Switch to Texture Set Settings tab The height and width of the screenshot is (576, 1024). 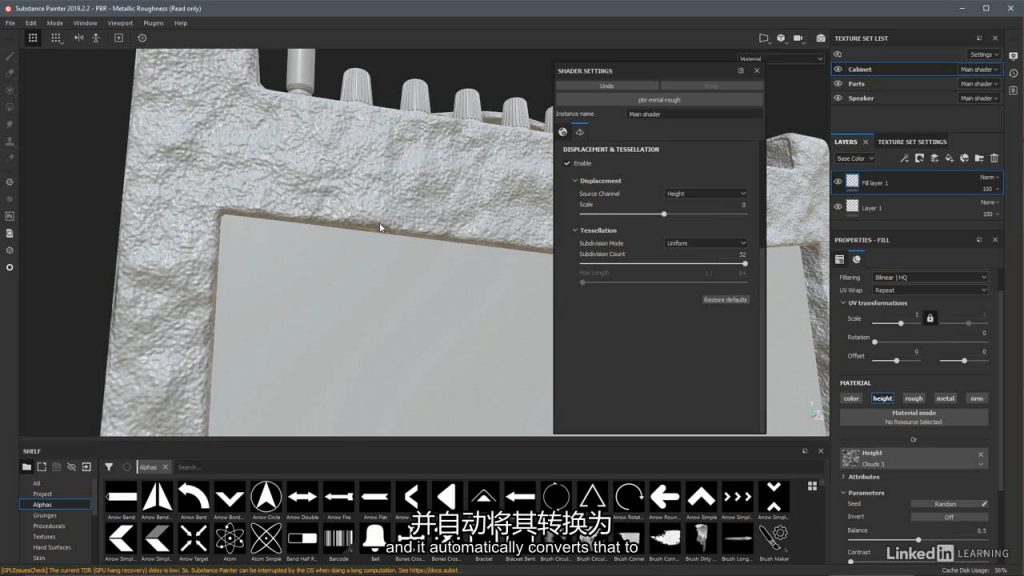click(x=912, y=142)
